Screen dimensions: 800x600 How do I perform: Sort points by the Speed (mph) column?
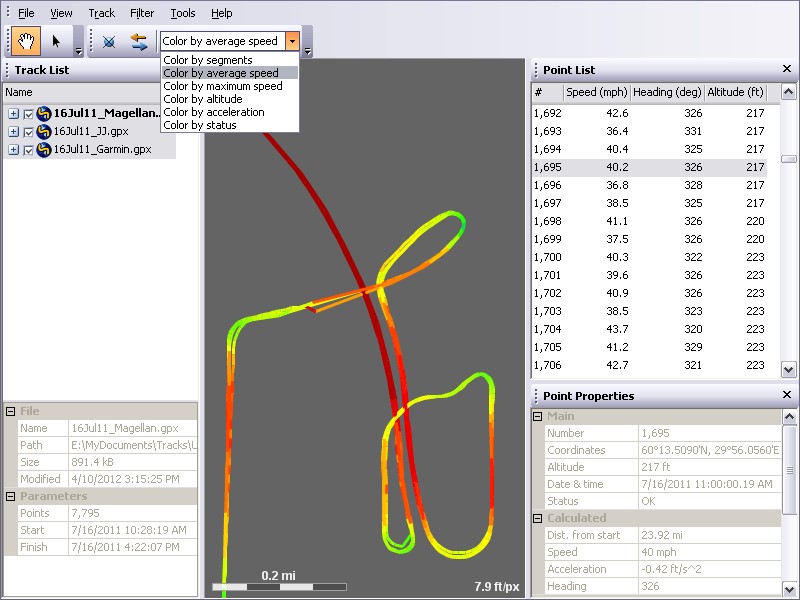point(598,92)
